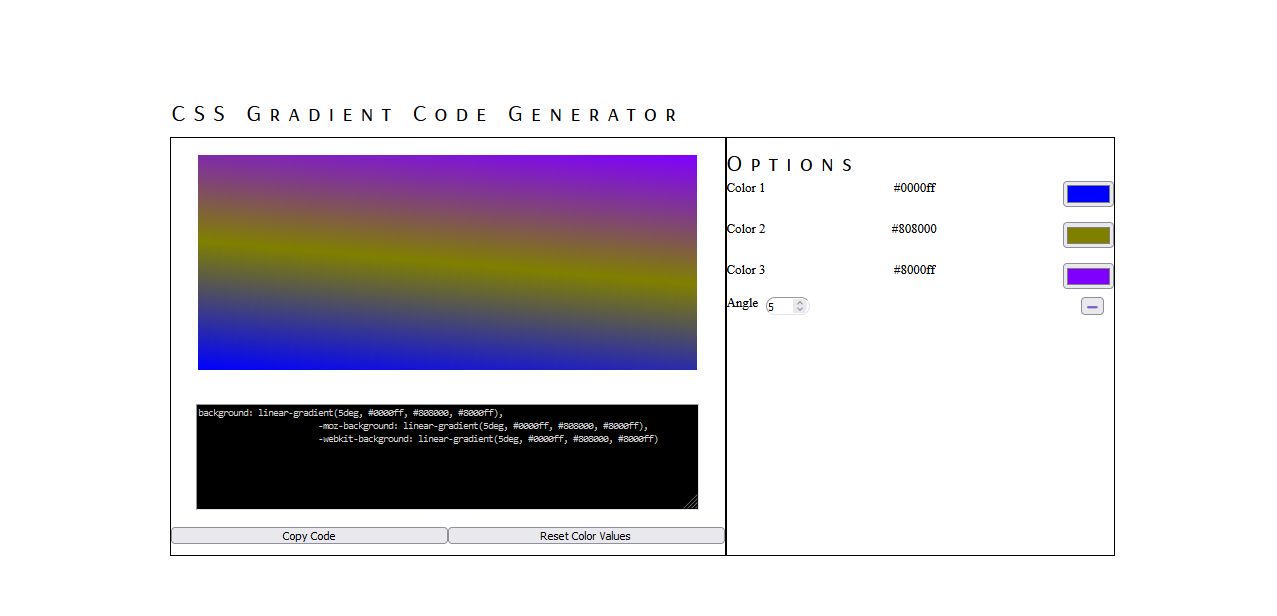Click the textarea resize handle corner
This screenshot has height=616, width=1277.
tap(691, 502)
